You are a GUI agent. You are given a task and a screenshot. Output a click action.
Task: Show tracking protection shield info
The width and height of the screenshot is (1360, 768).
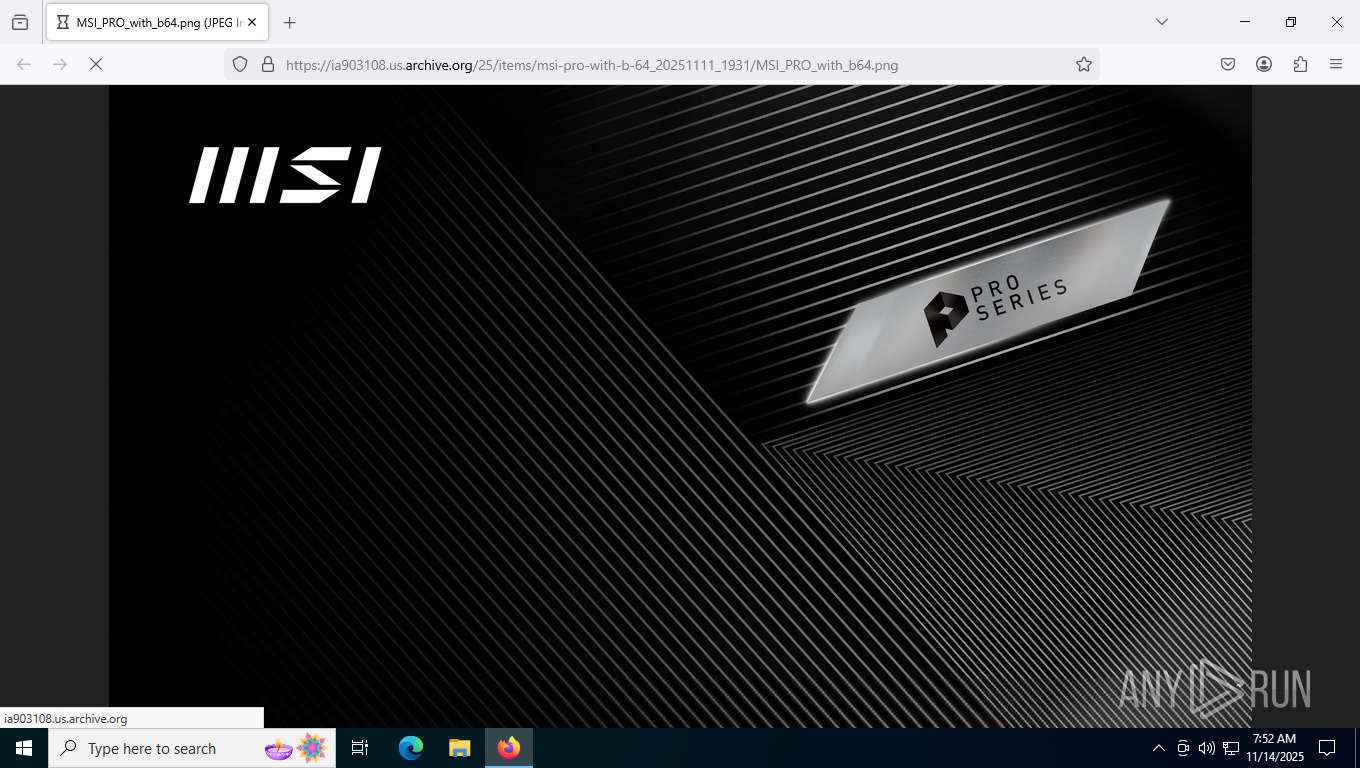click(x=240, y=64)
